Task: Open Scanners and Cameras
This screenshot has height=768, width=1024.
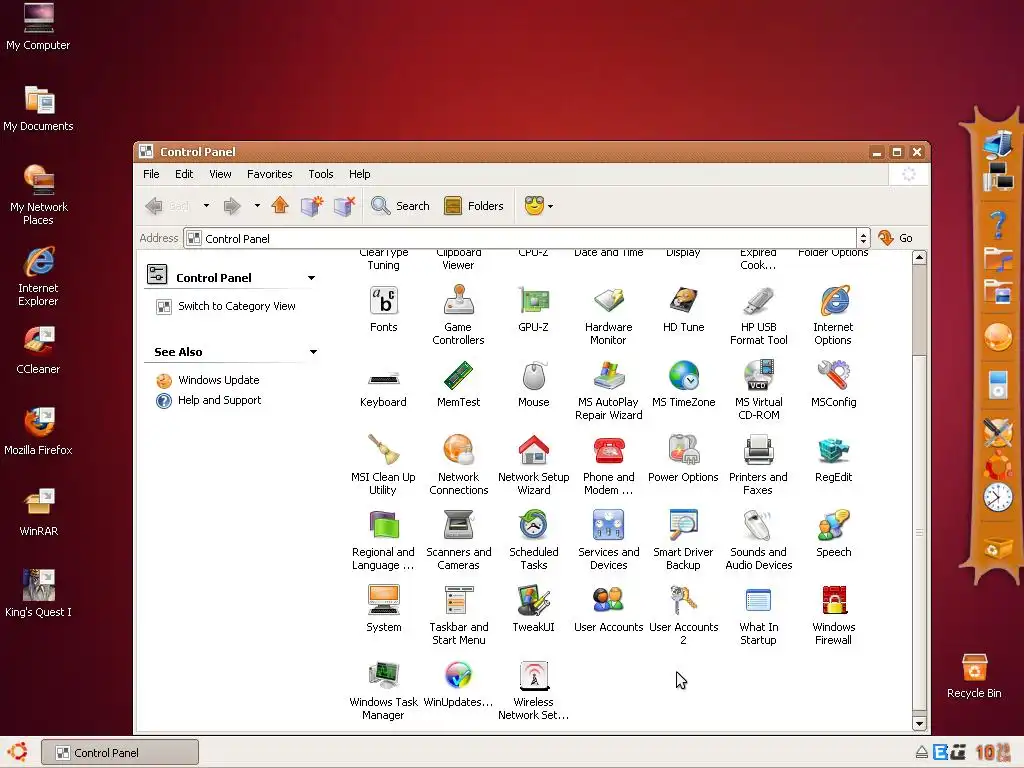Action: (458, 540)
